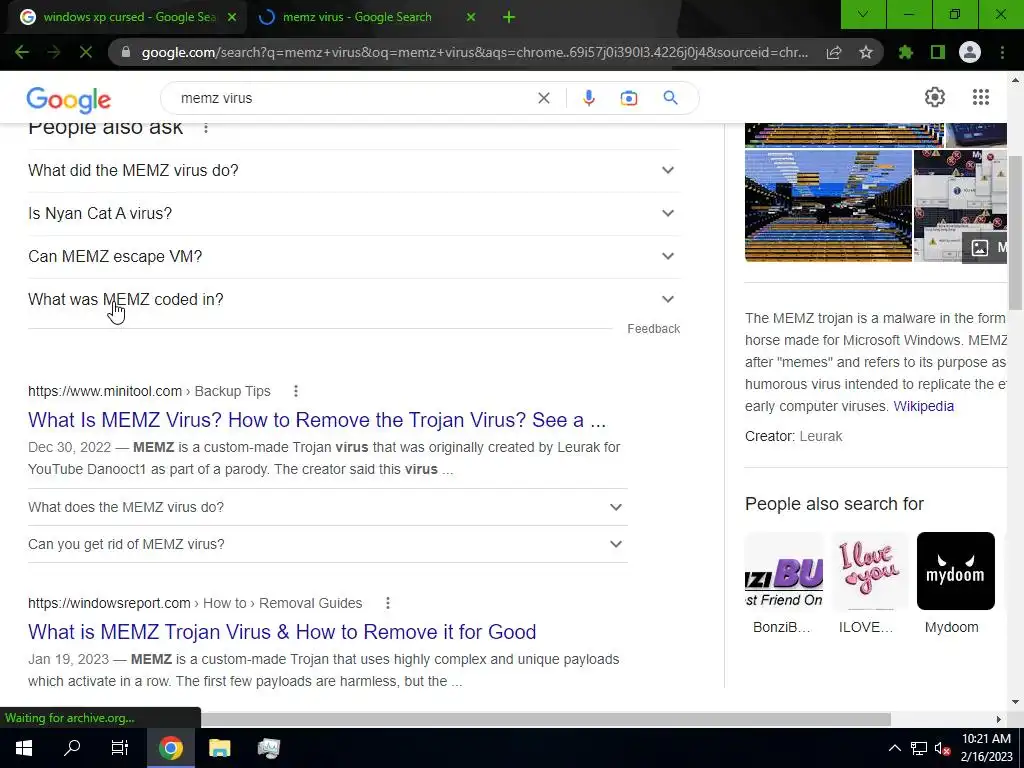Viewport: 1024px width, 768px height.
Task: Open Chrome's three-dot menu
Action: click(x=1002, y=52)
